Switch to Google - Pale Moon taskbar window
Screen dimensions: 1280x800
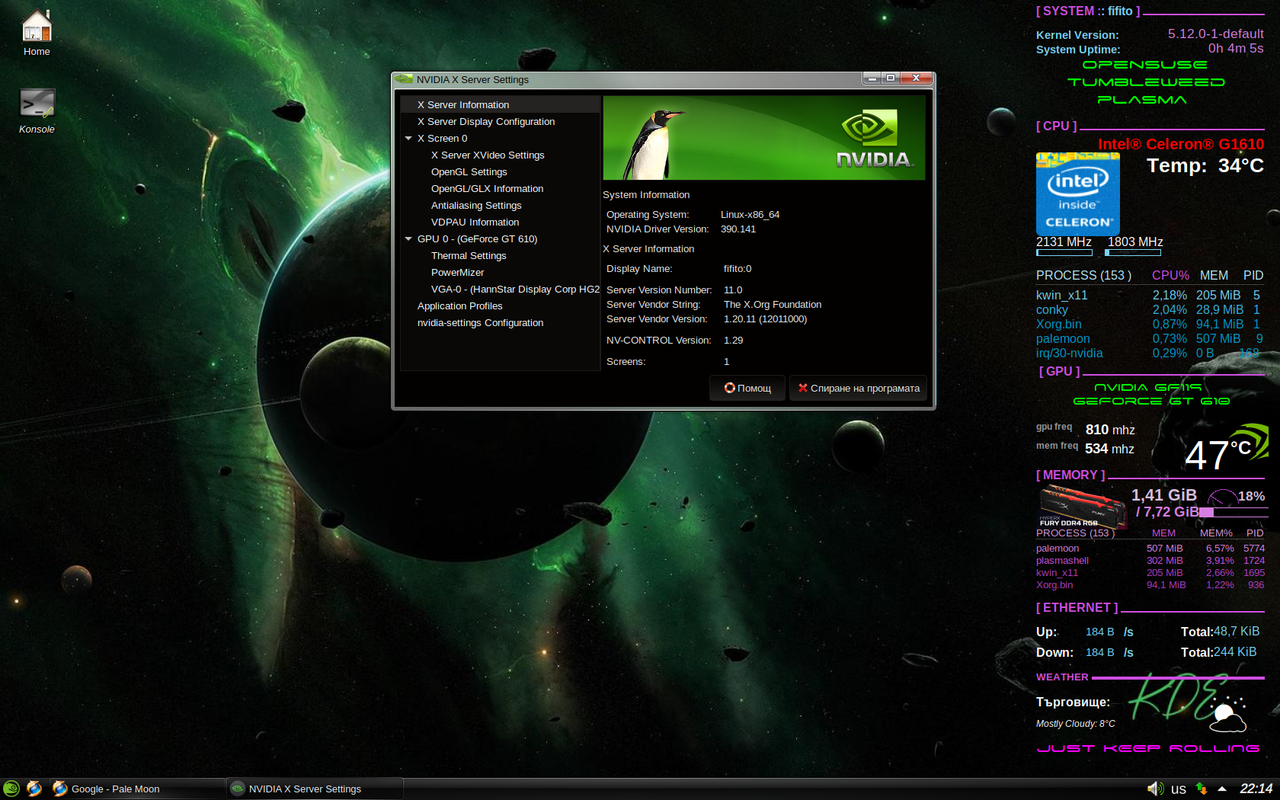click(136, 789)
